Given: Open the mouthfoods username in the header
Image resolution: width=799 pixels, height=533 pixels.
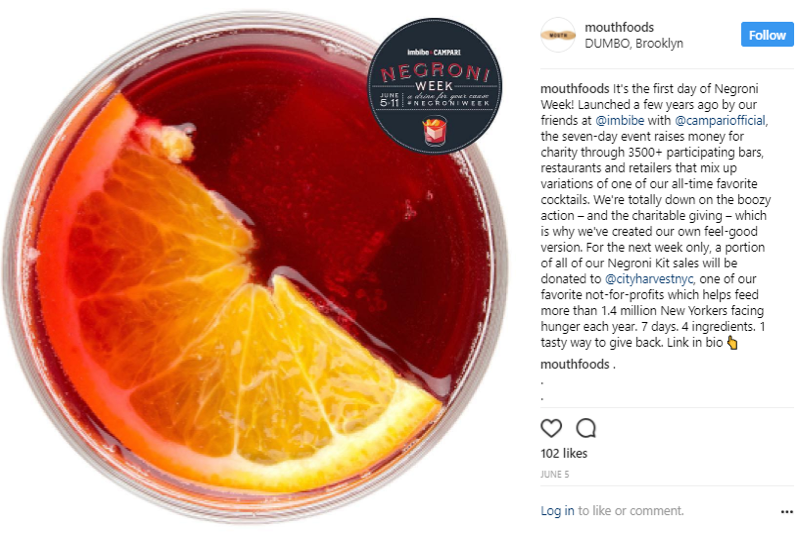Looking at the screenshot, I should click(619, 27).
